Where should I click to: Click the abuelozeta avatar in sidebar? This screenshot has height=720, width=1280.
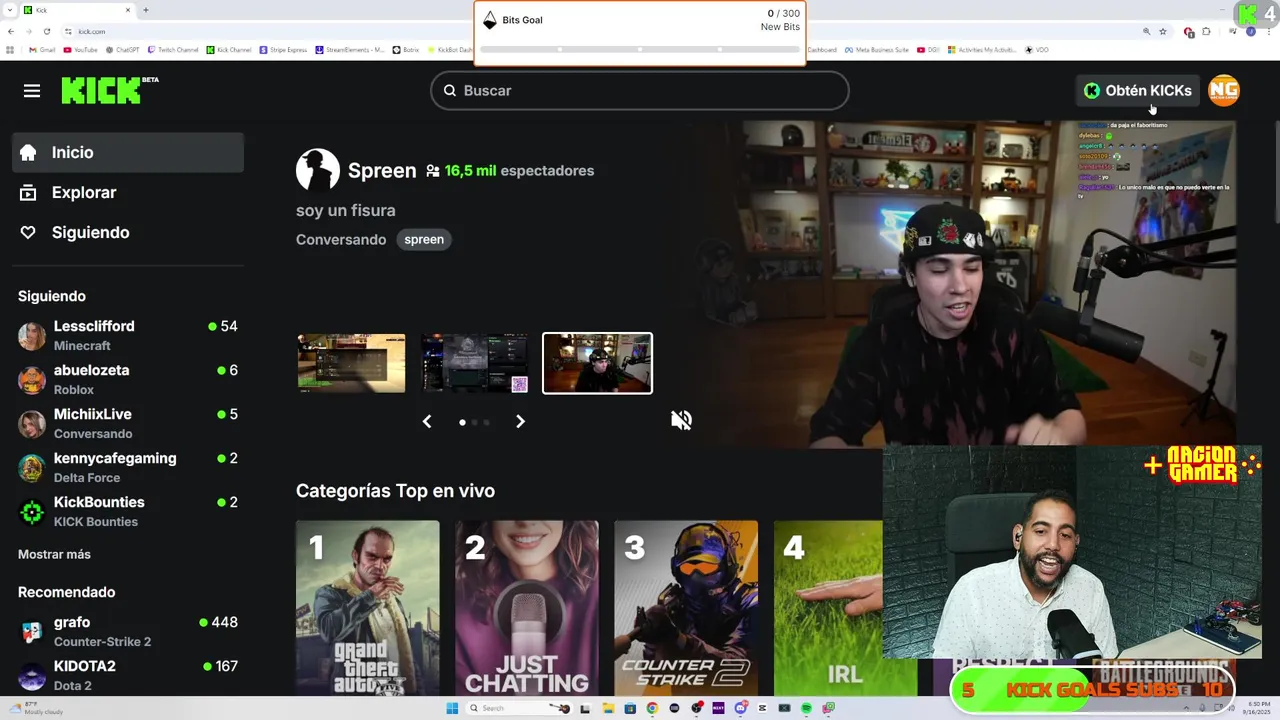pos(32,380)
